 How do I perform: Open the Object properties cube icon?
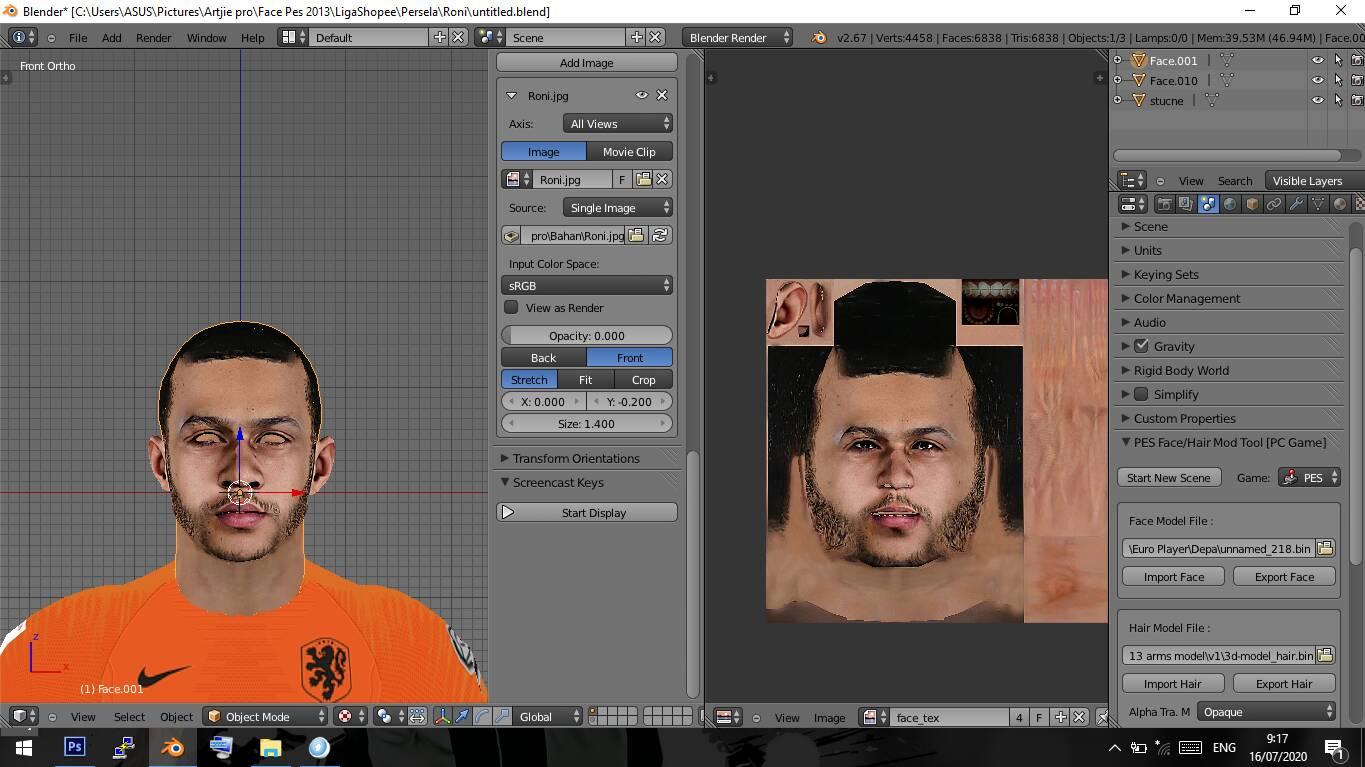click(1252, 204)
